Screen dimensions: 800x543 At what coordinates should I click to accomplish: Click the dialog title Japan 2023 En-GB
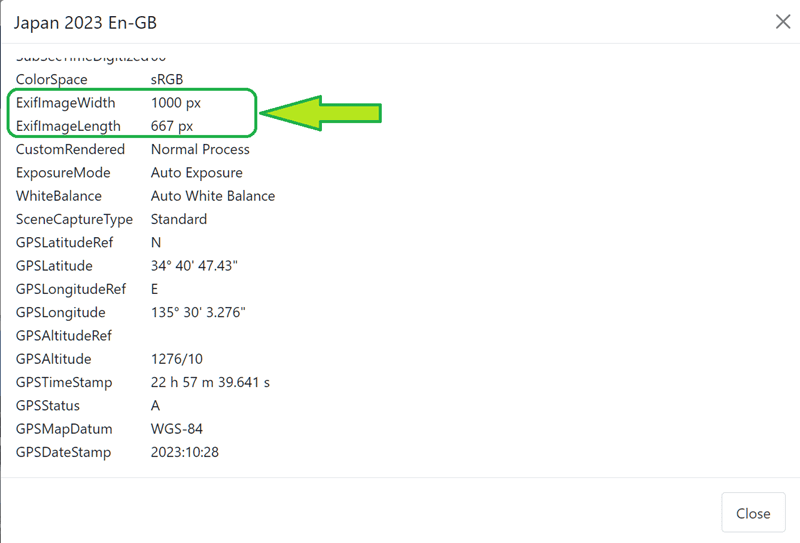pyautogui.click(x=85, y=22)
